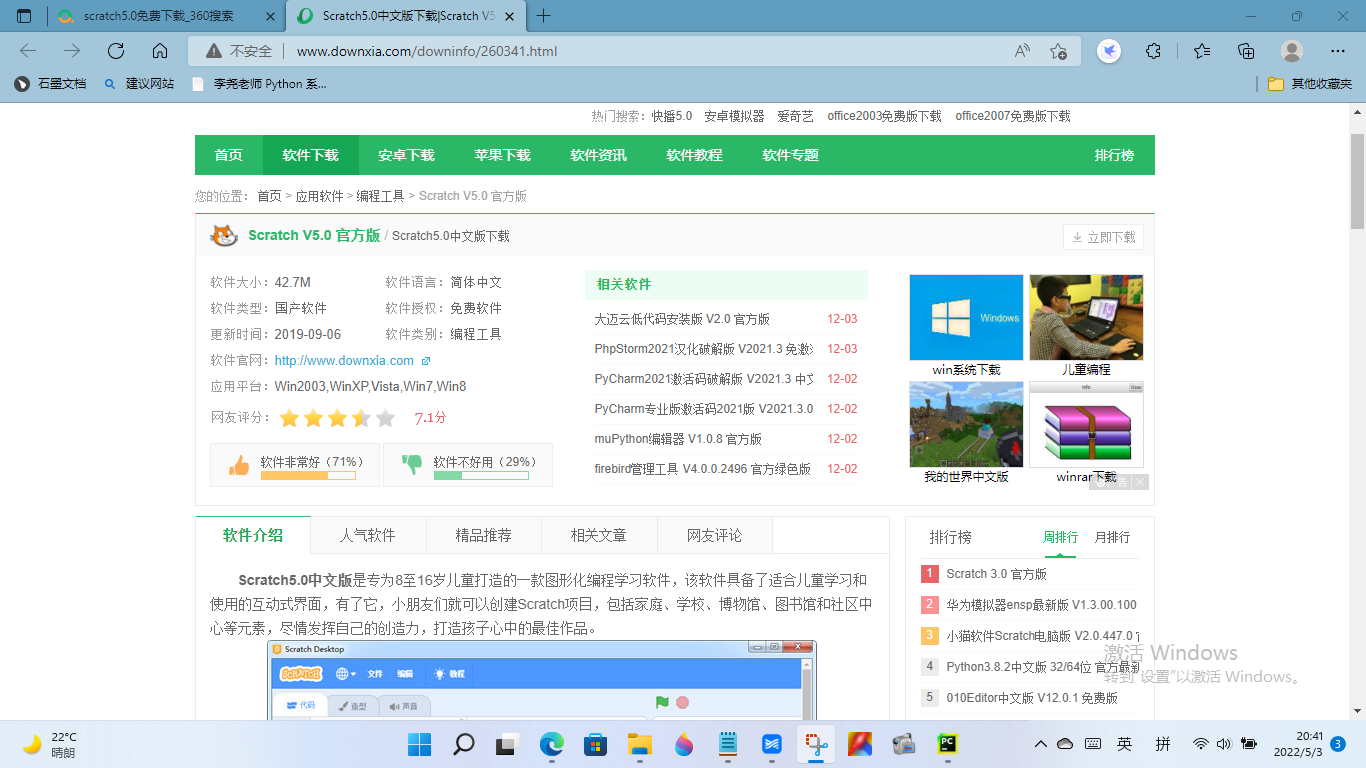Click the 软件非常好 71% rating bar
1366x768 pixels.
tap(308, 476)
